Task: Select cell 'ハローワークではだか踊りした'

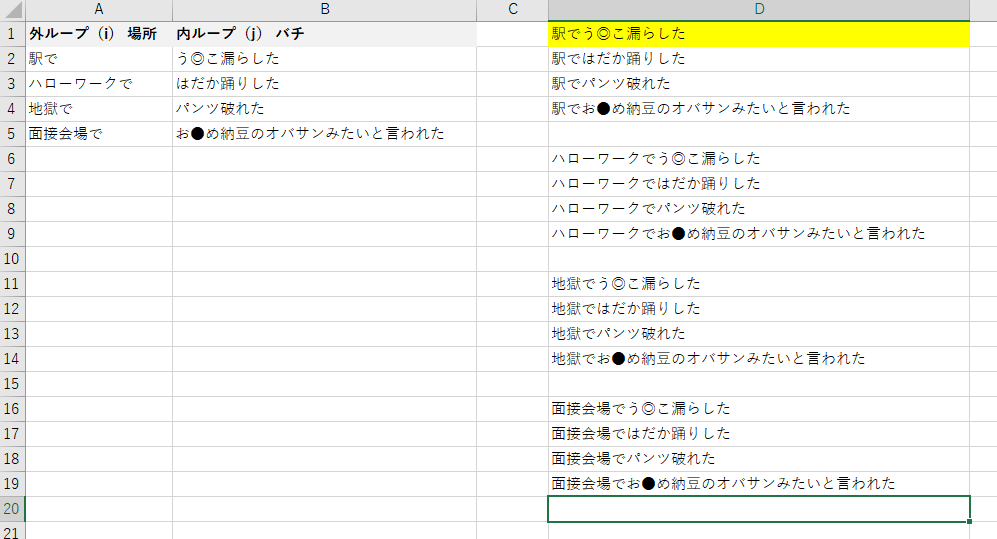Action: (x=759, y=184)
